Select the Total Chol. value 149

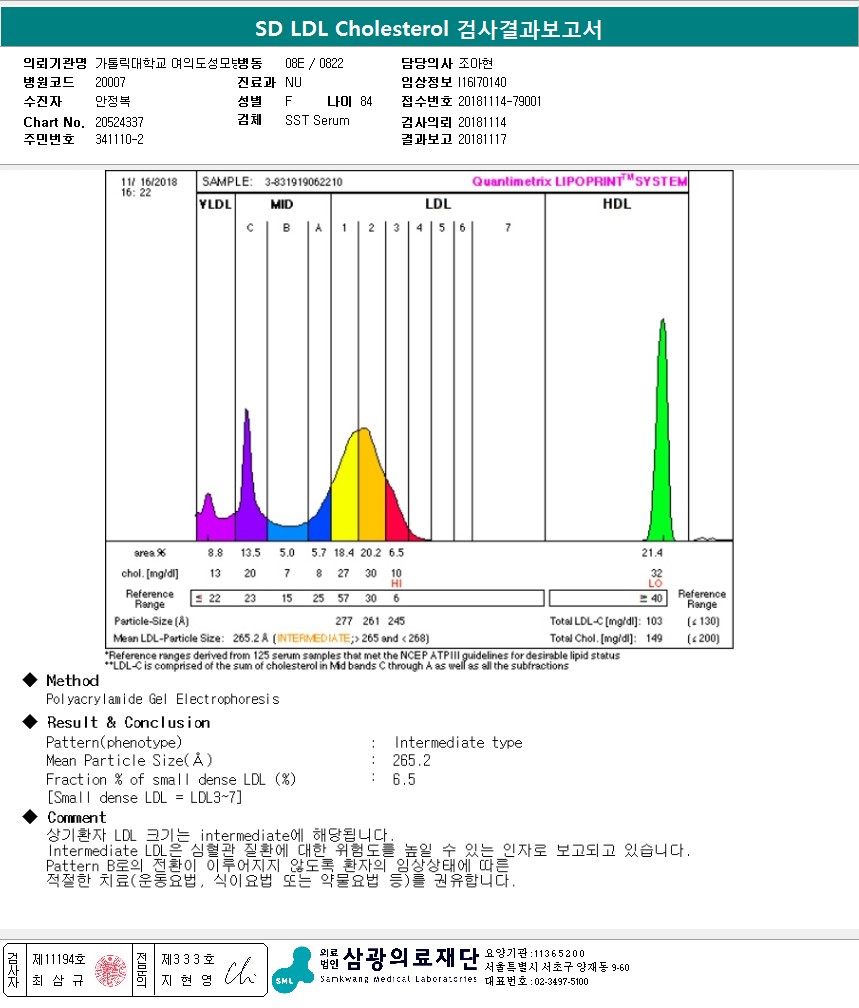click(x=654, y=638)
